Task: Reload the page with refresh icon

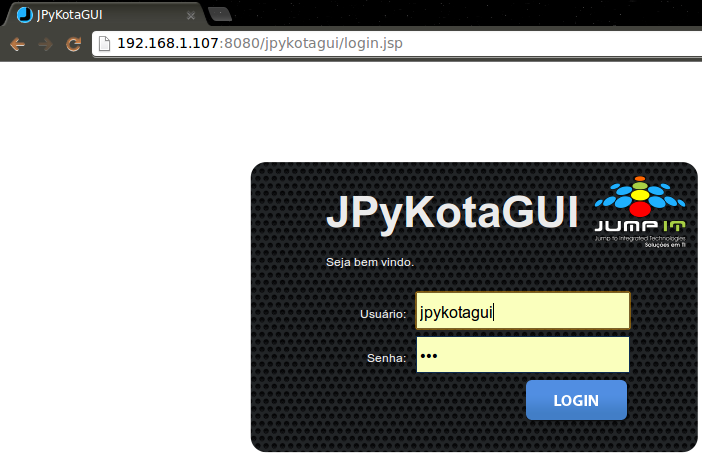Action: click(73, 44)
